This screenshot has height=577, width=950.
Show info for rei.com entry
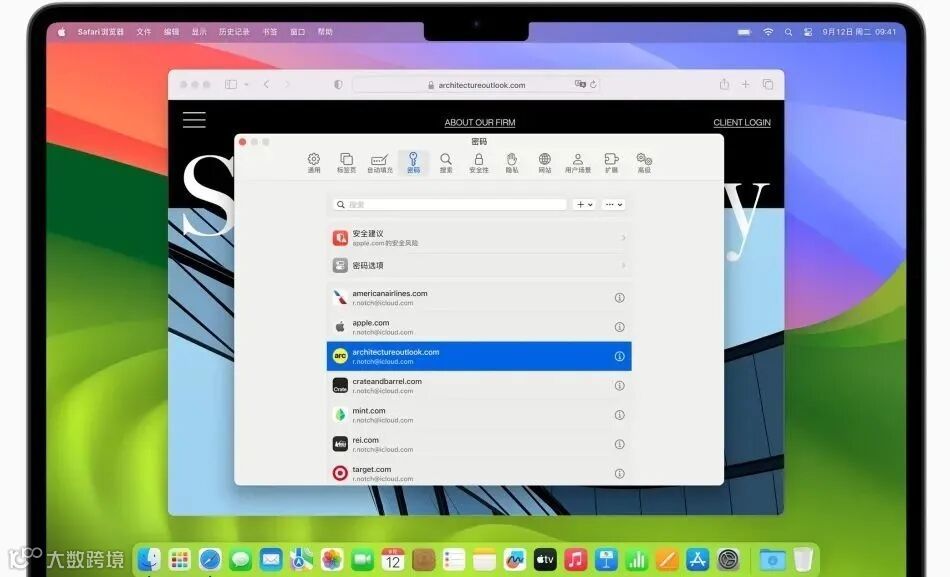619,444
